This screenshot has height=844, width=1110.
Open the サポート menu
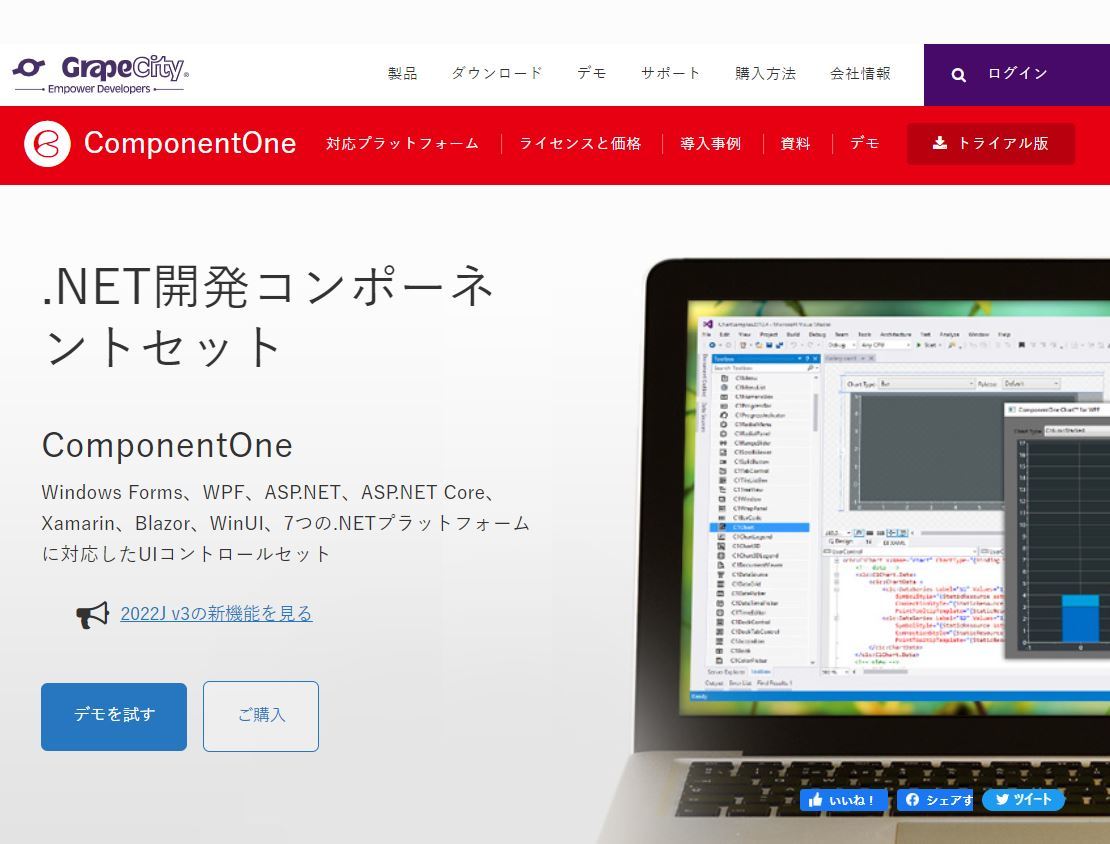[670, 74]
